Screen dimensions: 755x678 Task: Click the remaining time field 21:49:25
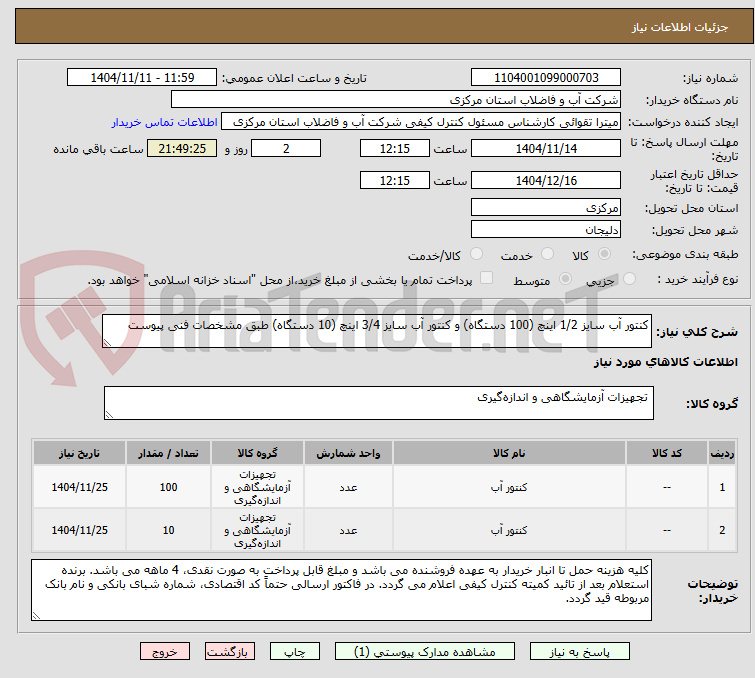182,148
